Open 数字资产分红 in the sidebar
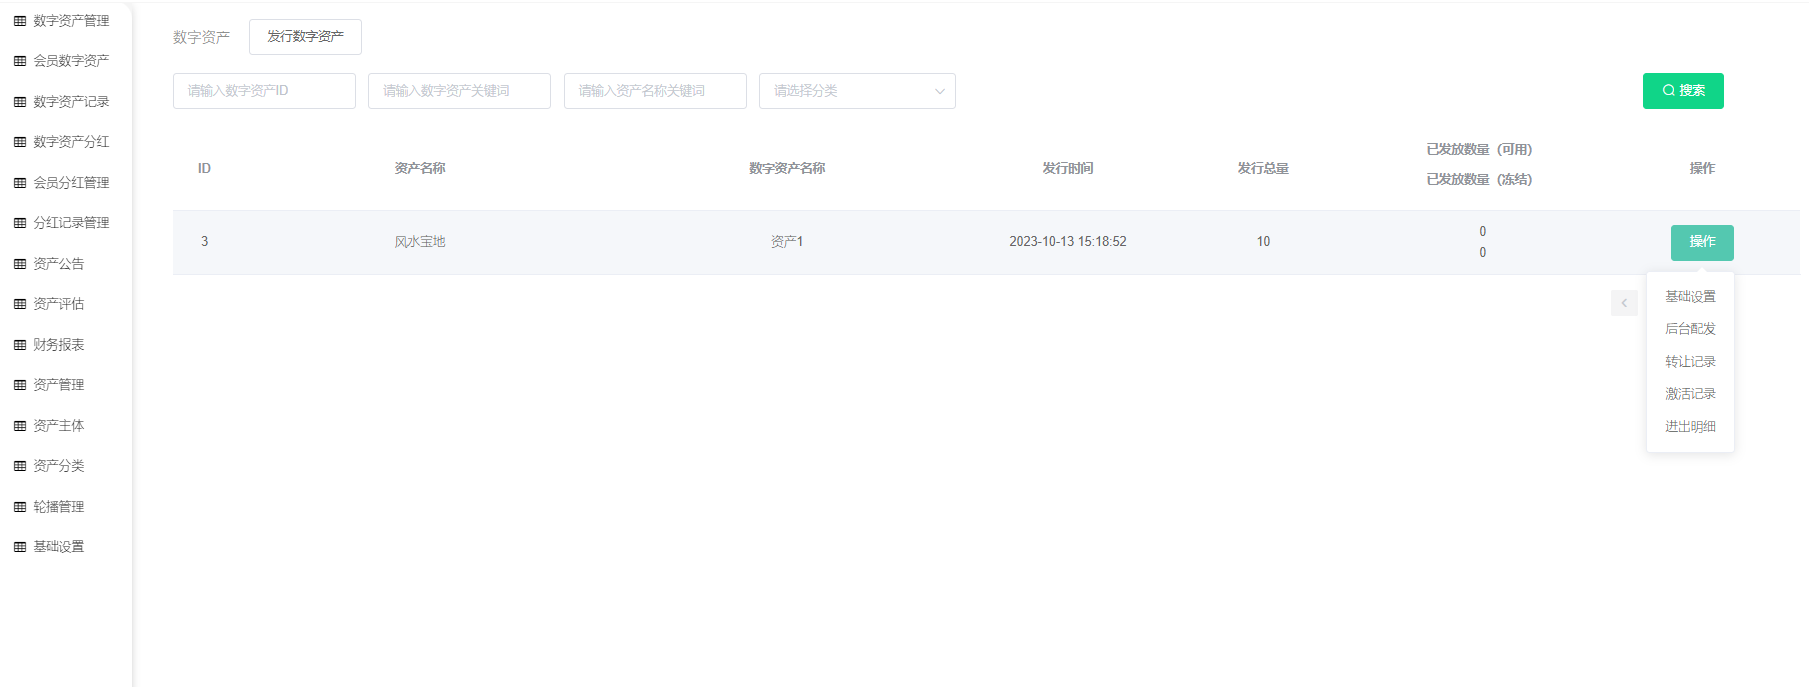The image size is (1809, 687). 71,142
